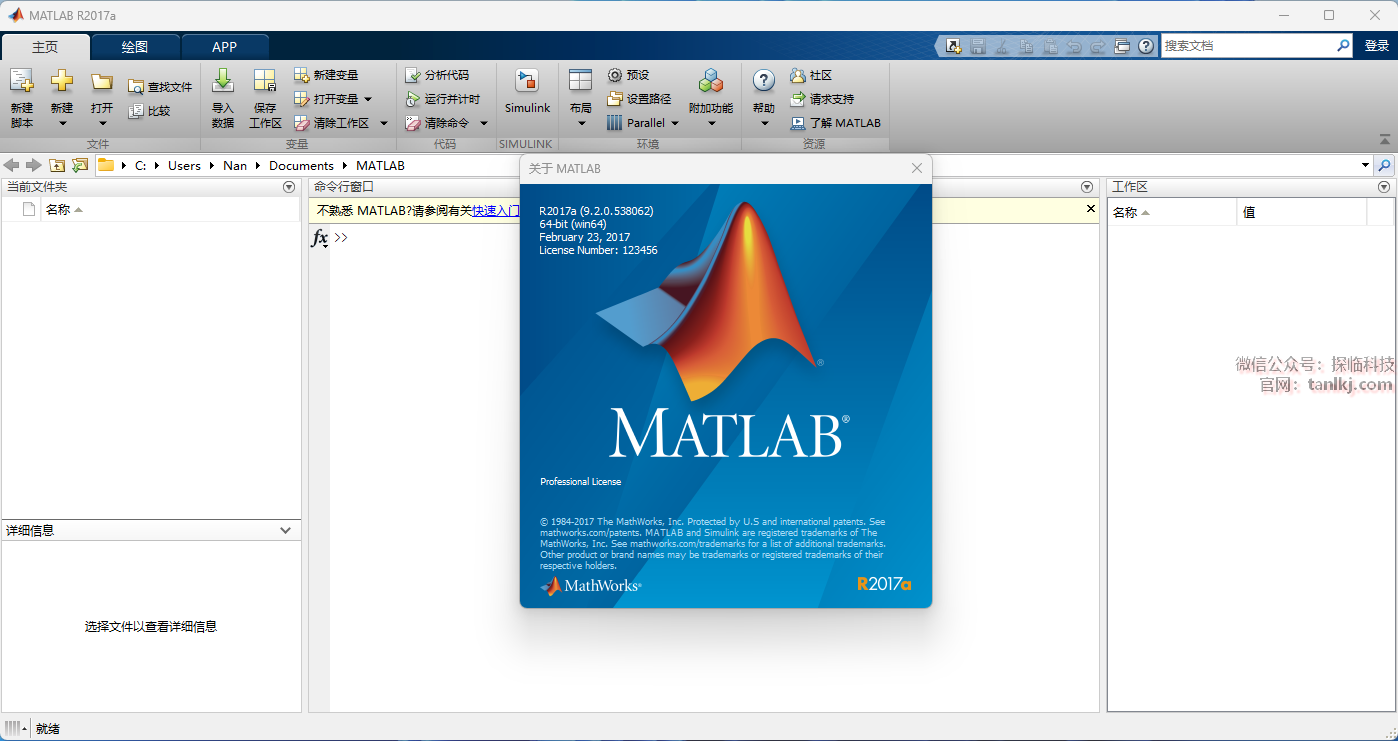The image size is (1398, 741).
Task: Navigate back in folder history
Action: 12,165
